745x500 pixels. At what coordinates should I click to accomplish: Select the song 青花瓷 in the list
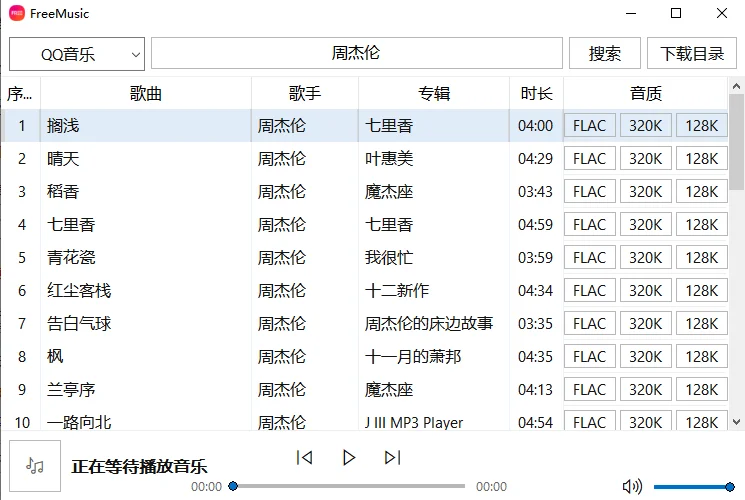point(71,258)
